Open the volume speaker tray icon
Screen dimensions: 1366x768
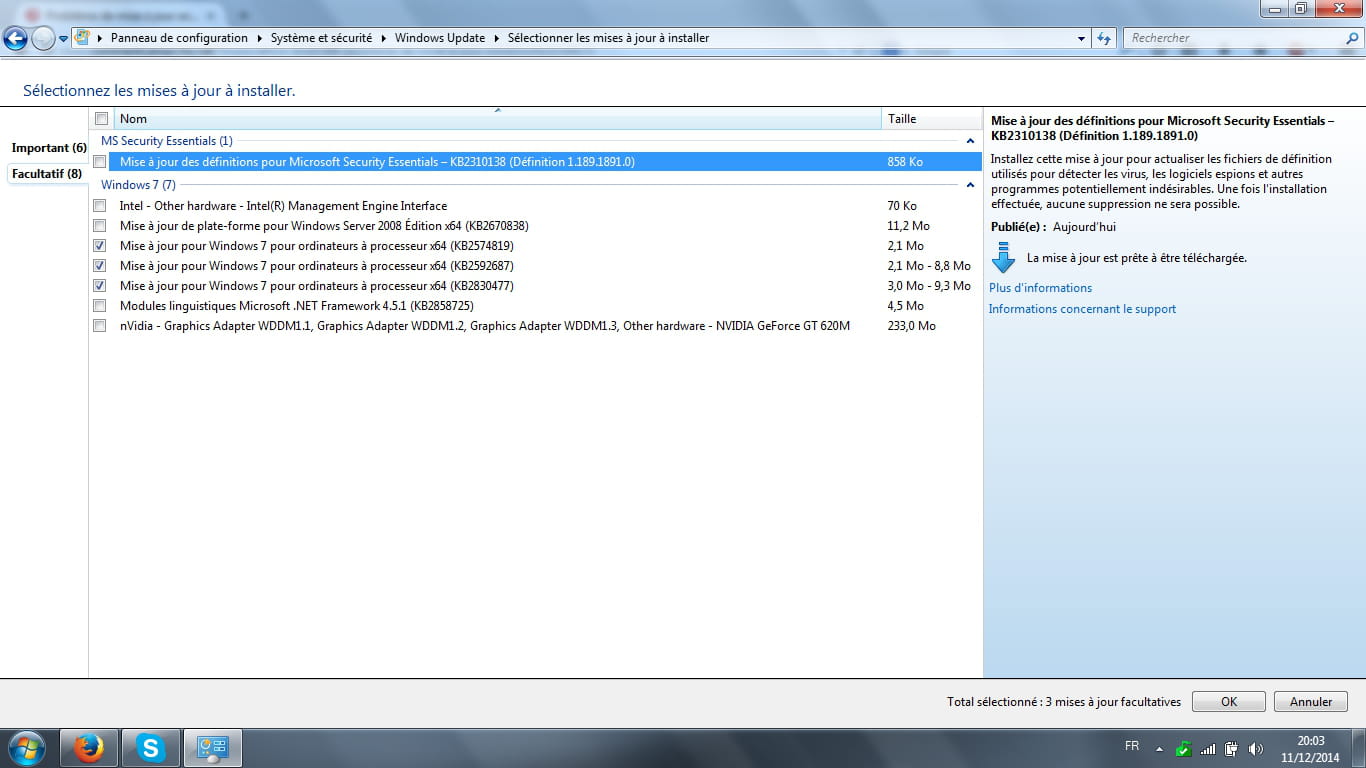tap(1257, 749)
